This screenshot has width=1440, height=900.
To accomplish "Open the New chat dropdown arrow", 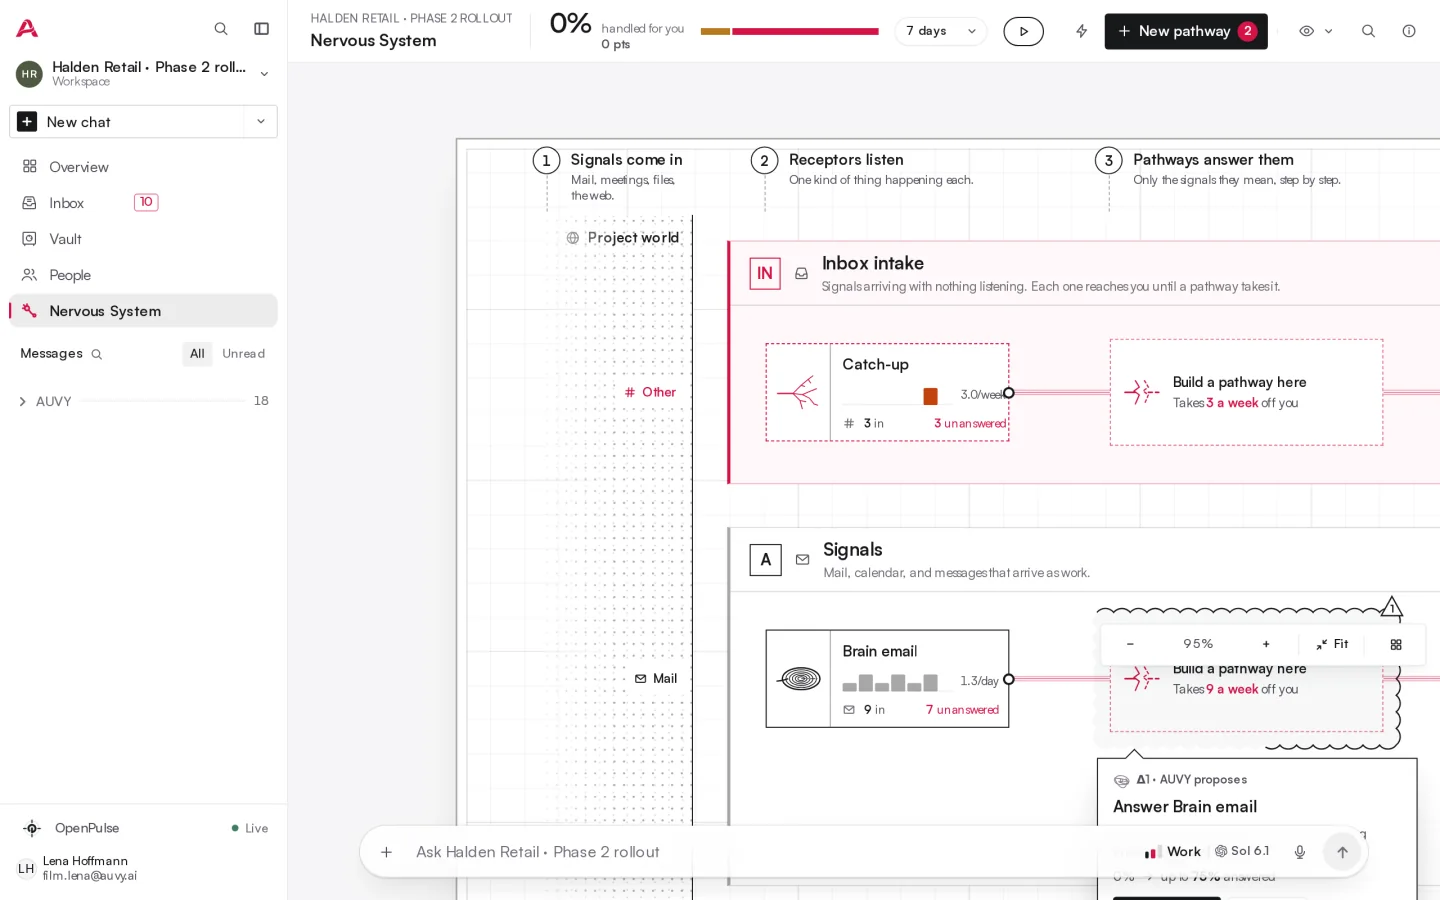I will click(261, 122).
